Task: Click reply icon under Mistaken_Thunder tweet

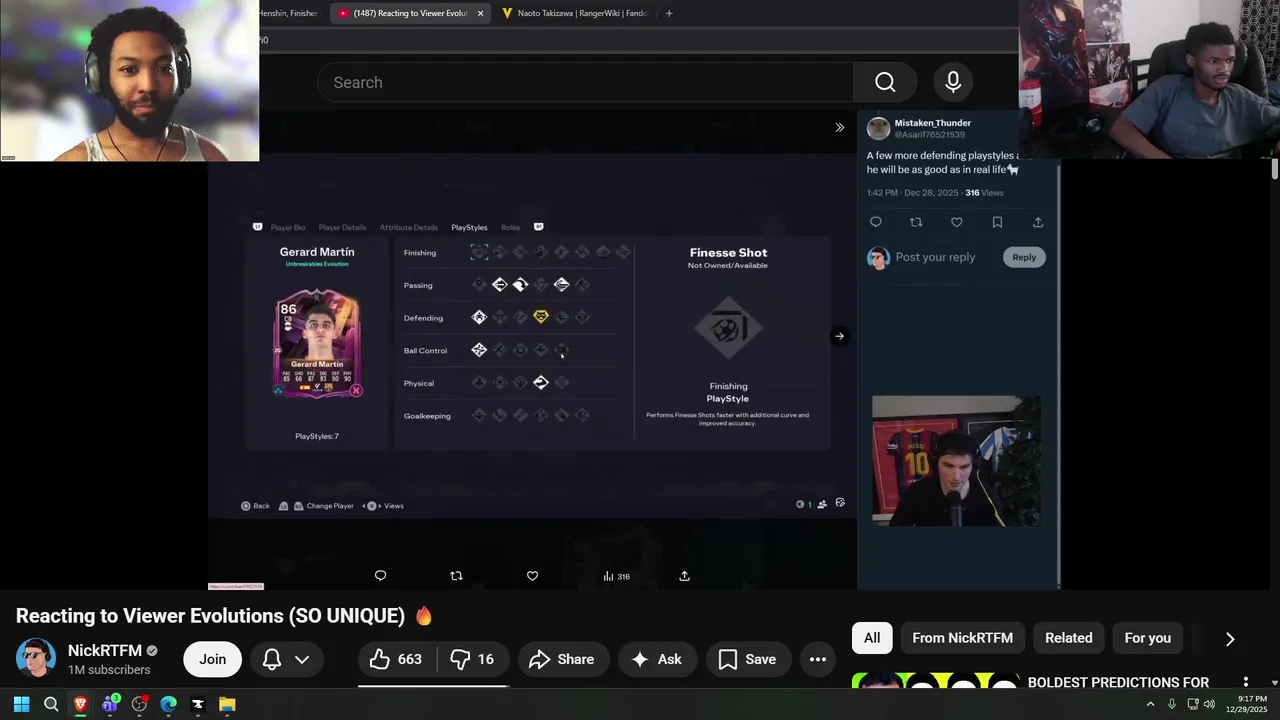Action: pos(876,222)
